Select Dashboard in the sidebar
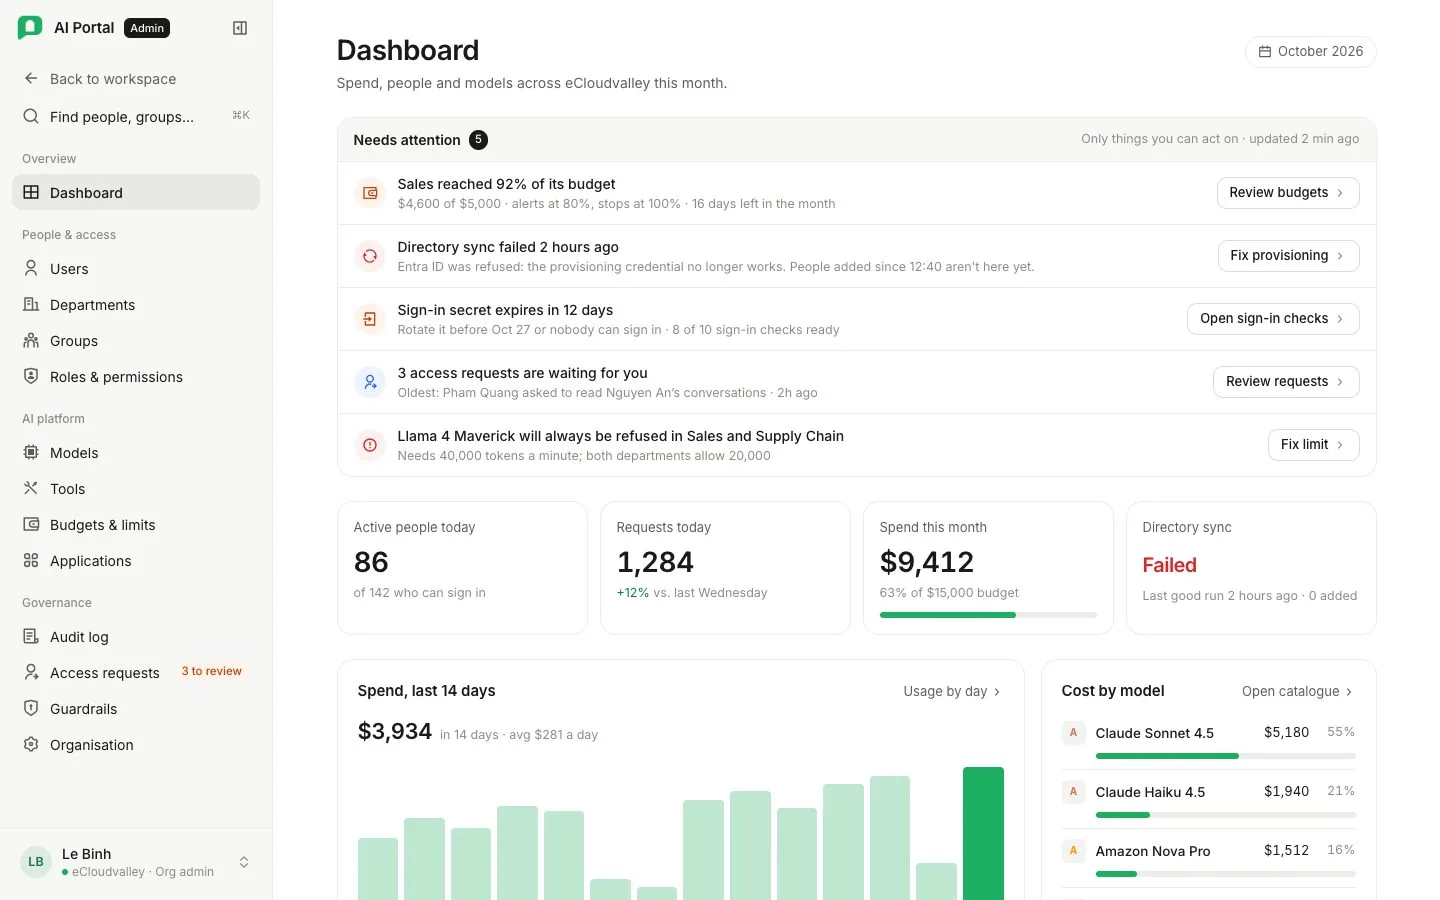The image size is (1440, 900). (x=136, y=192)
